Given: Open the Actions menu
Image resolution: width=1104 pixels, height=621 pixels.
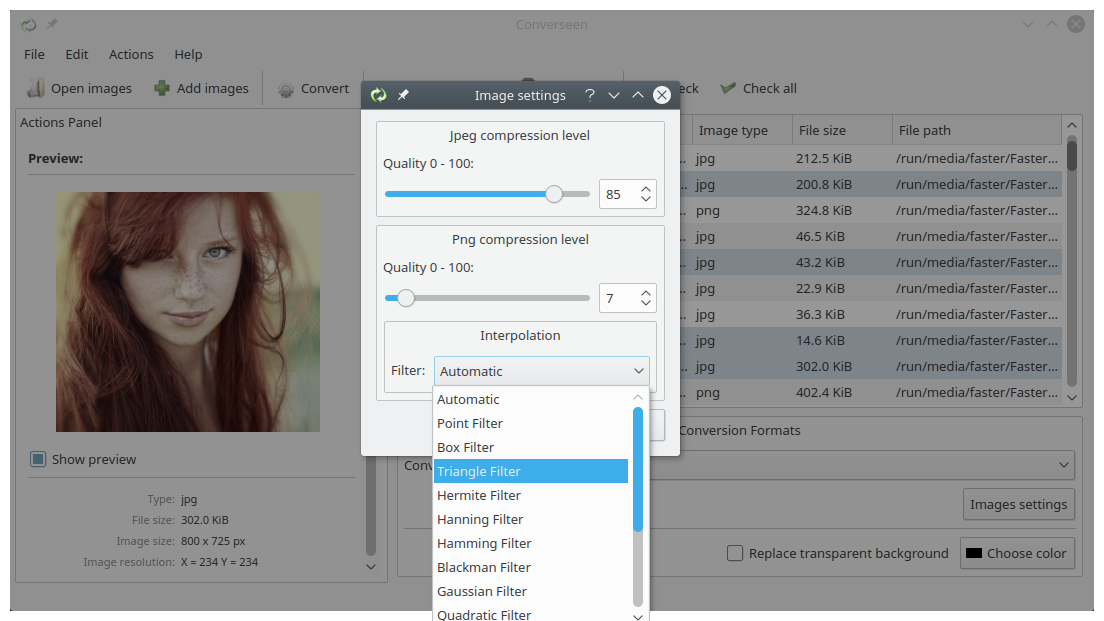Looking at the screenshot, I should click(x=131, y=54).
